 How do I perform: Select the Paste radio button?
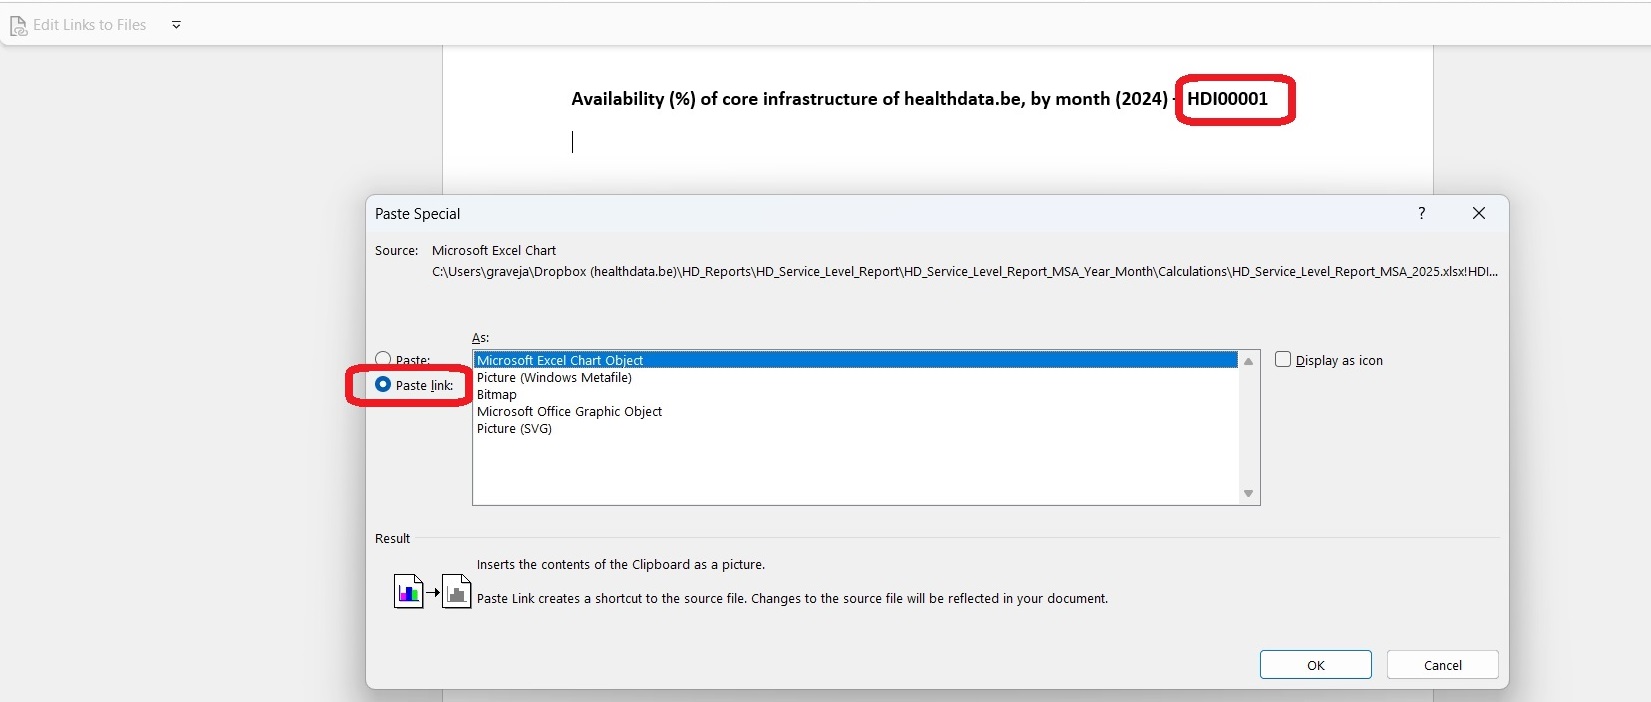pyautogui.click(x=383, y=359)
